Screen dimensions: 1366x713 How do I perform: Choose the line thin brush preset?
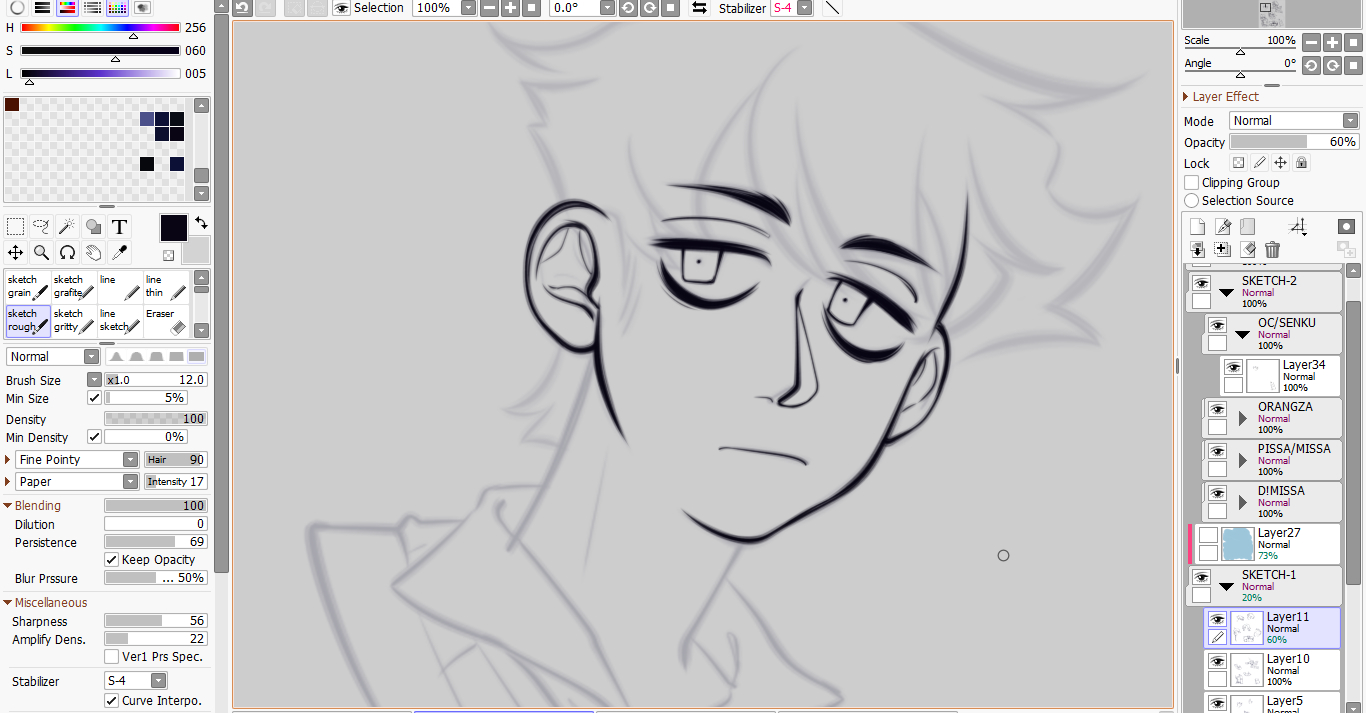[x=166, y=287]
